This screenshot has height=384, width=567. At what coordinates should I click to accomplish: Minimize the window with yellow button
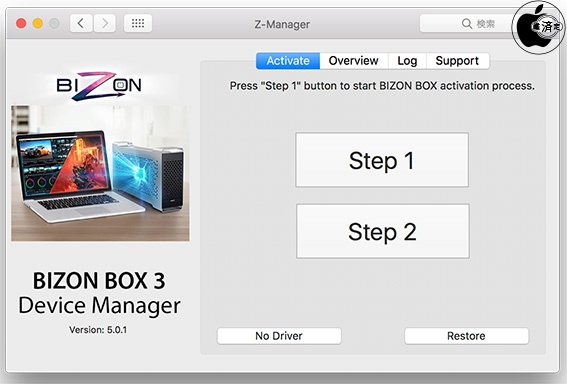(38, 24)
